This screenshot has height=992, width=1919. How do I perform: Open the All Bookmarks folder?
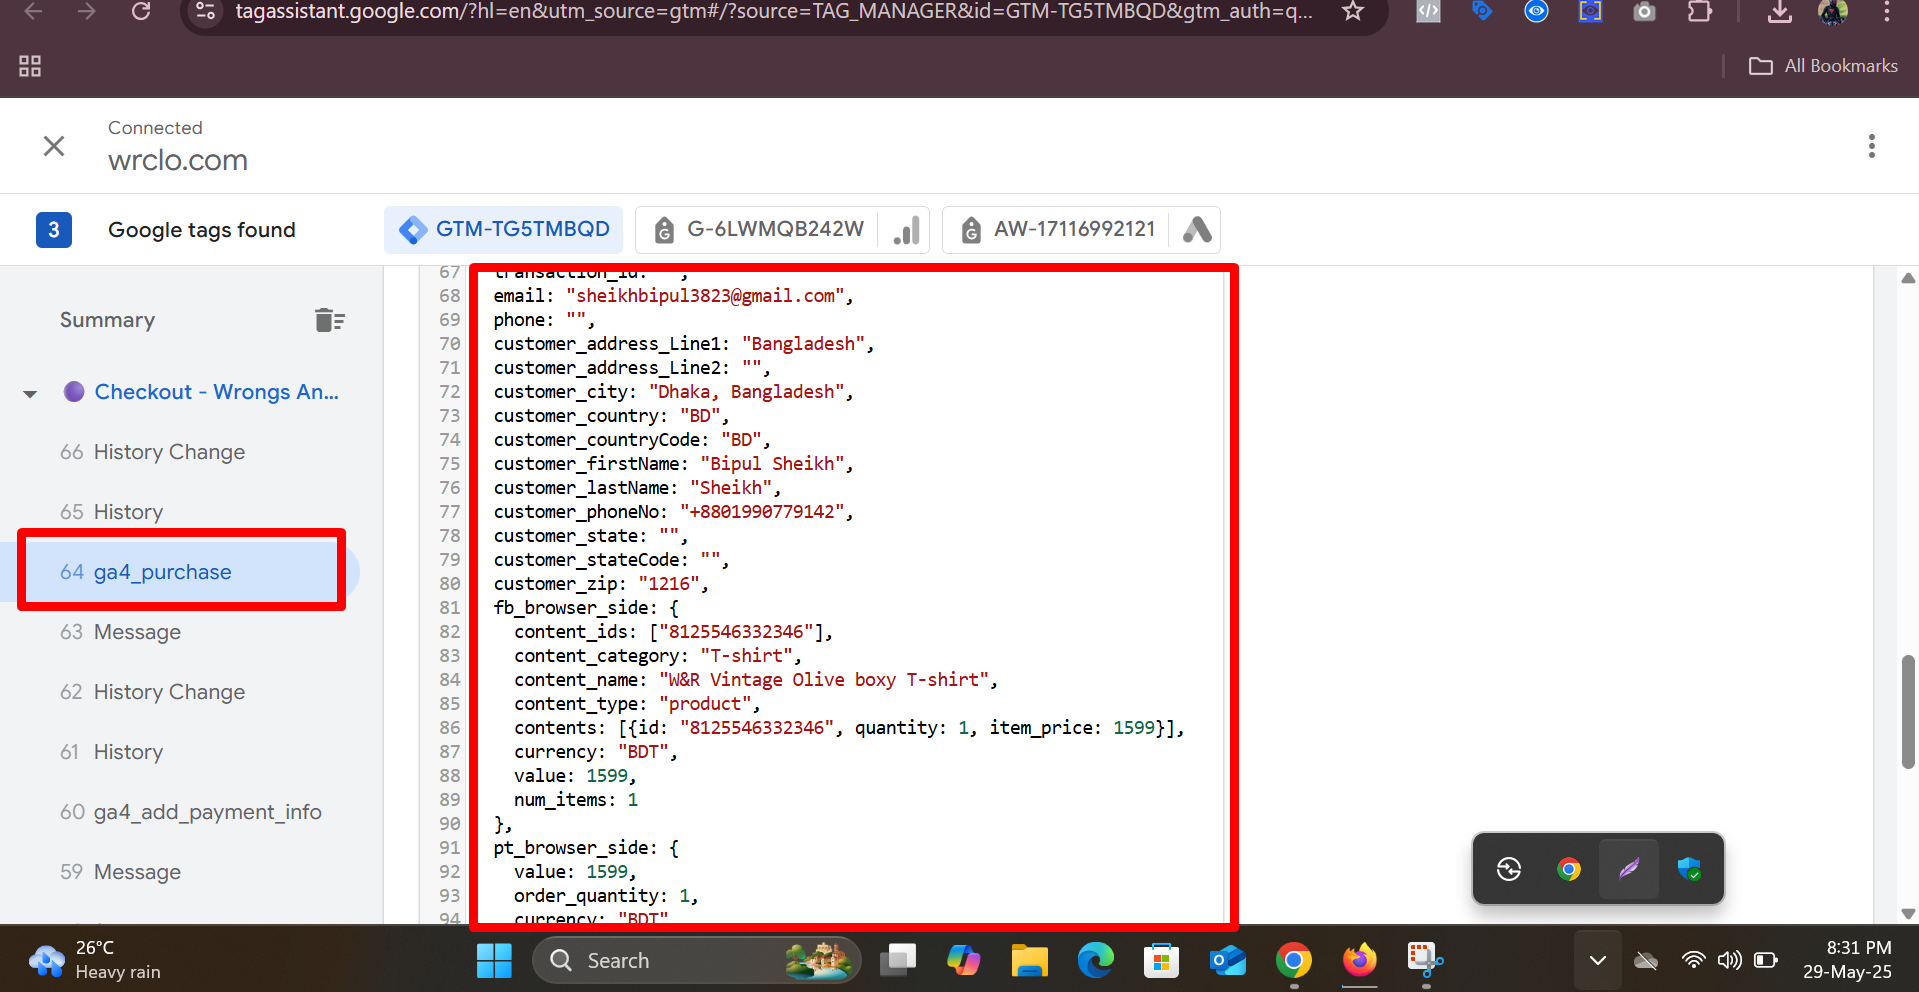1823,66
